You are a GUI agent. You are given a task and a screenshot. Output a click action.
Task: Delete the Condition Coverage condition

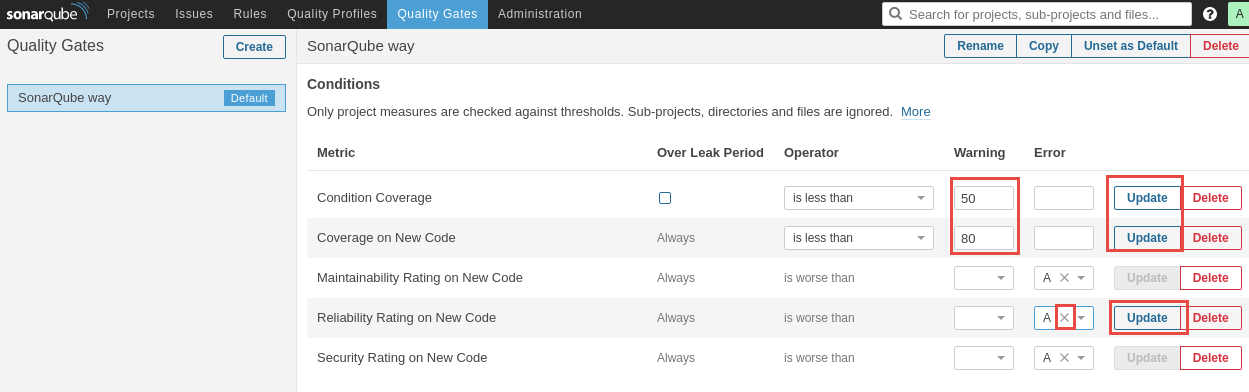1211,198
